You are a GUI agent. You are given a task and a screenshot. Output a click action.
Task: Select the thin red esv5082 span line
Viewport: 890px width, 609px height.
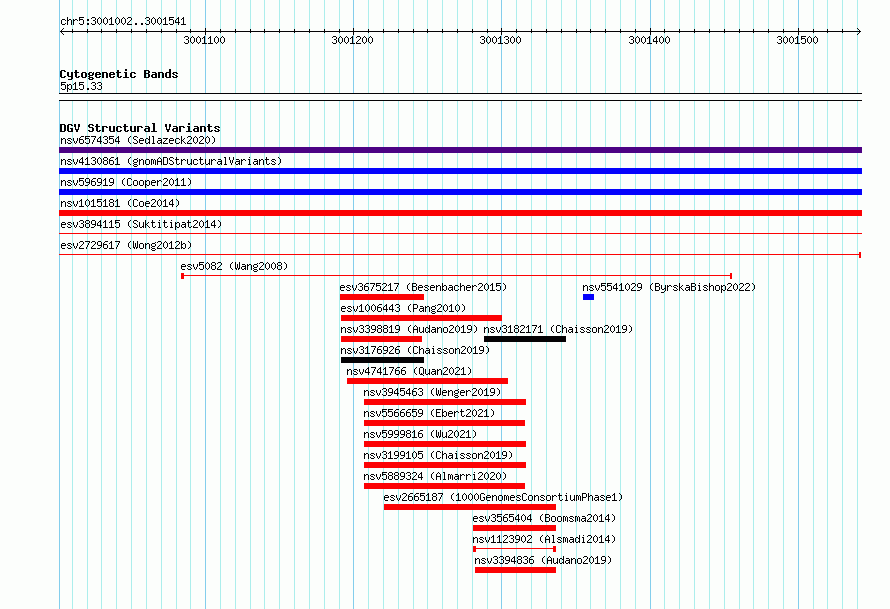[456, 276]
